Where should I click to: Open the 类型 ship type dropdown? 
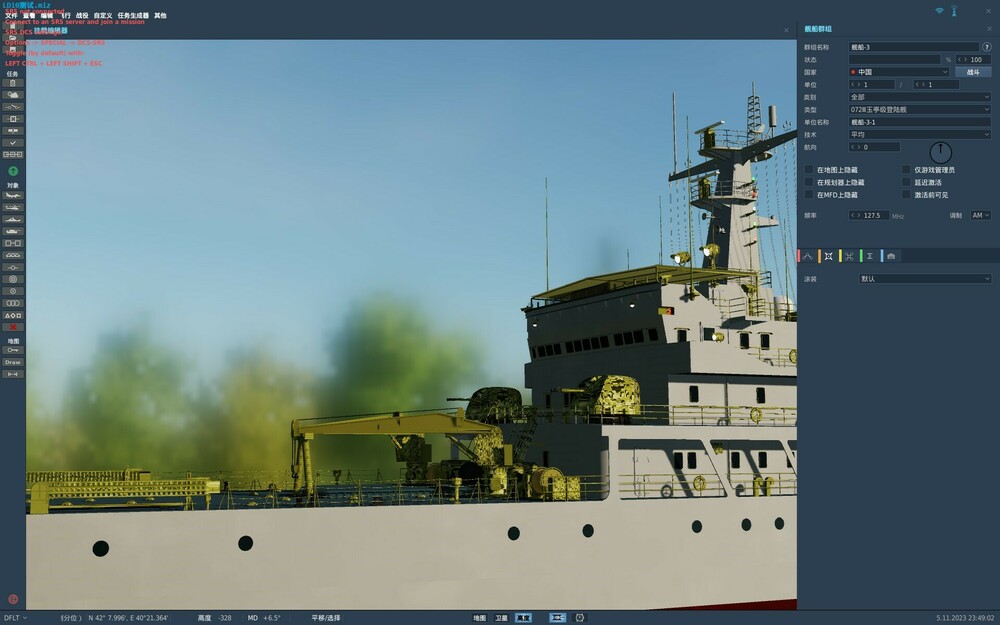click(x=920, y=110)
